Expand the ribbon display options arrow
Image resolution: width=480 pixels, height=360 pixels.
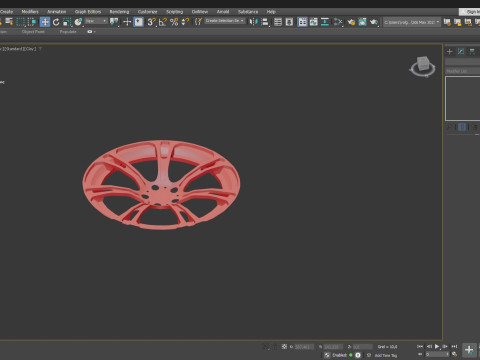(95, 32)
